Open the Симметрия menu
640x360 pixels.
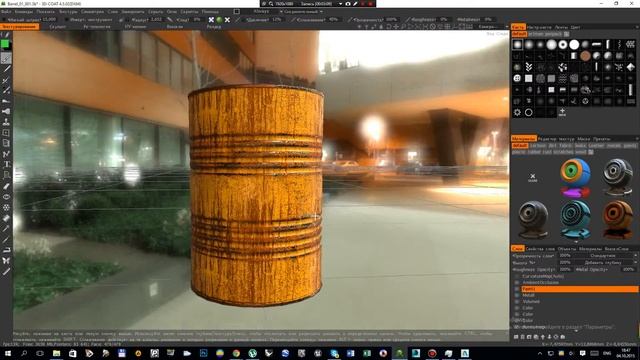point(92,11)
